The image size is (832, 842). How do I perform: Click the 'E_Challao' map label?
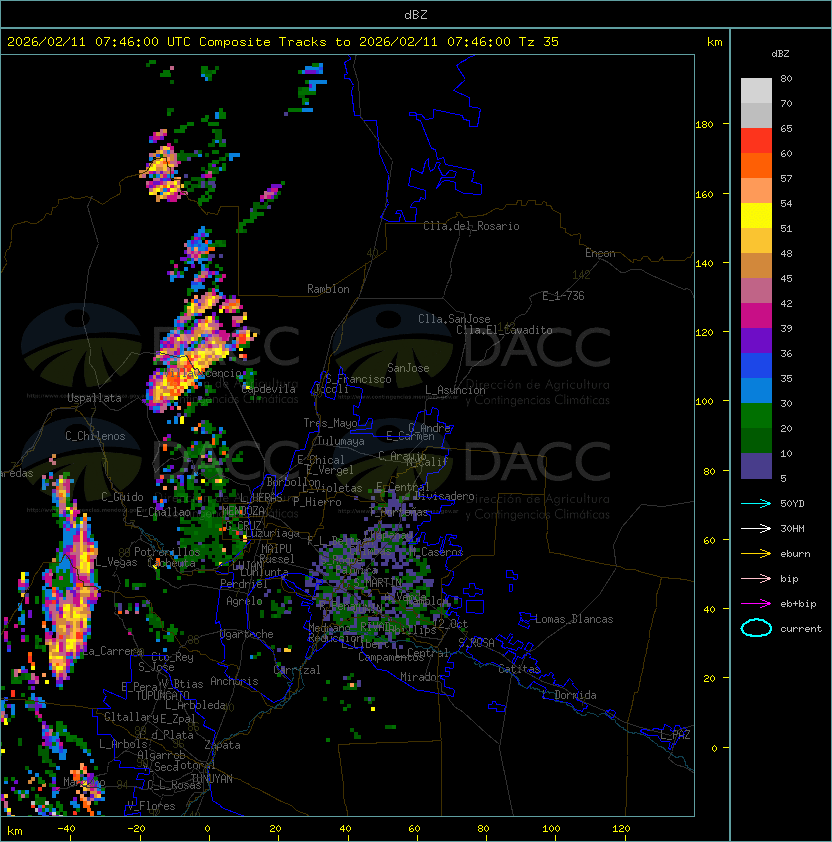pos(163,512)
